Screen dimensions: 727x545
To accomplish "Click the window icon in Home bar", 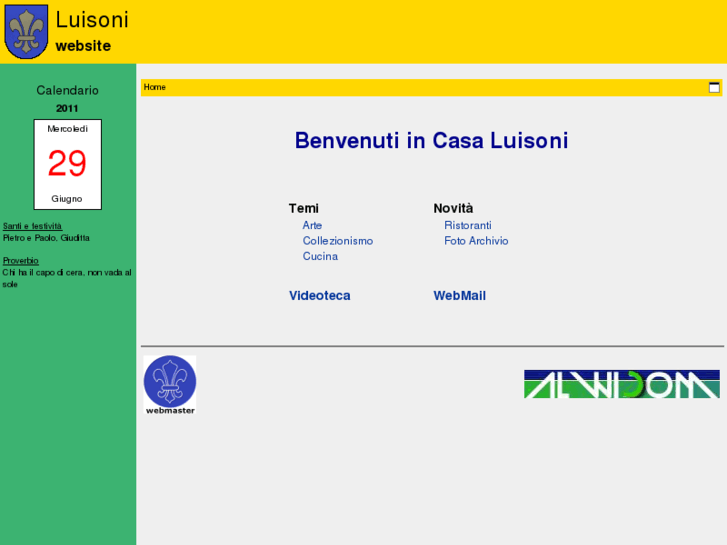I will point(714,87).
